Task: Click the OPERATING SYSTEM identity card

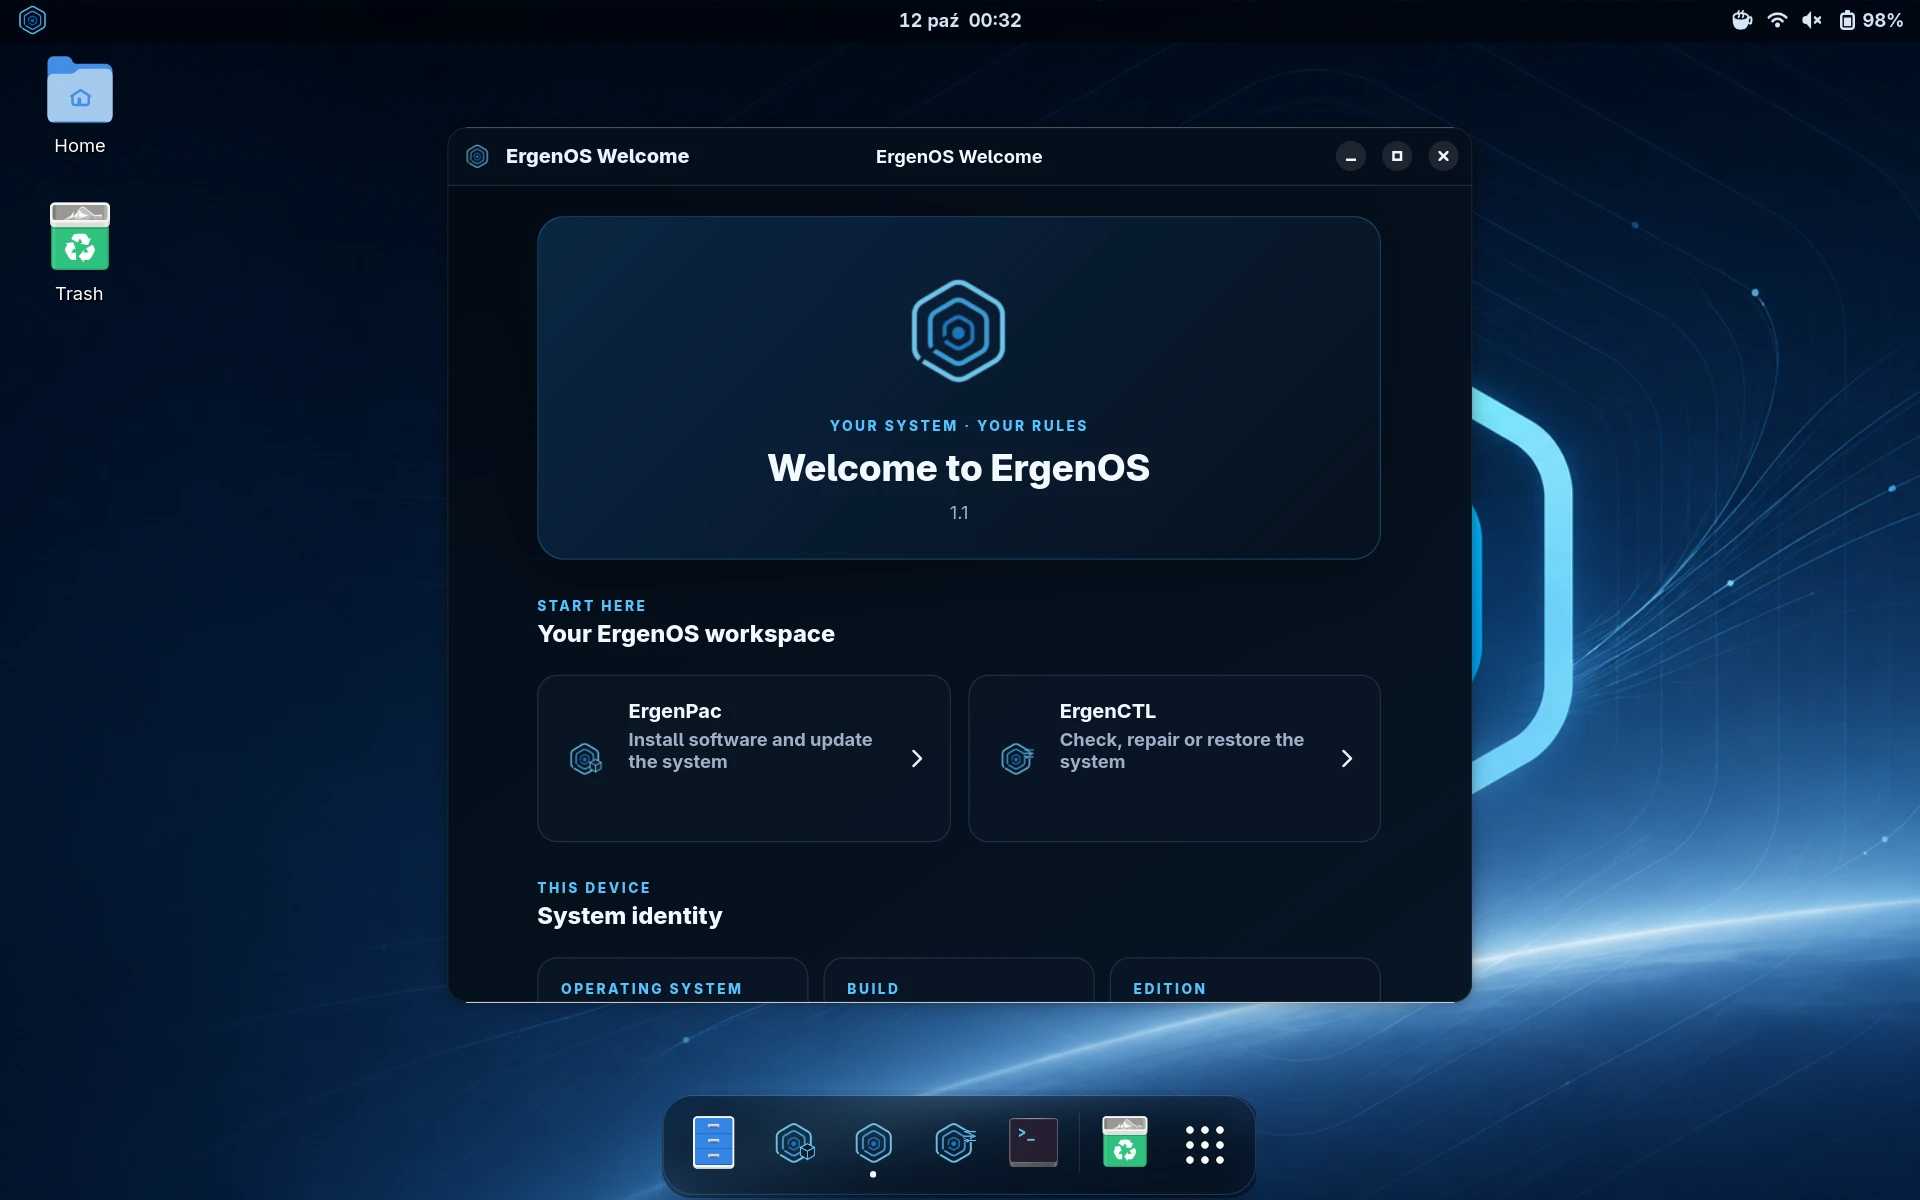Action: (x=672, y=980)
